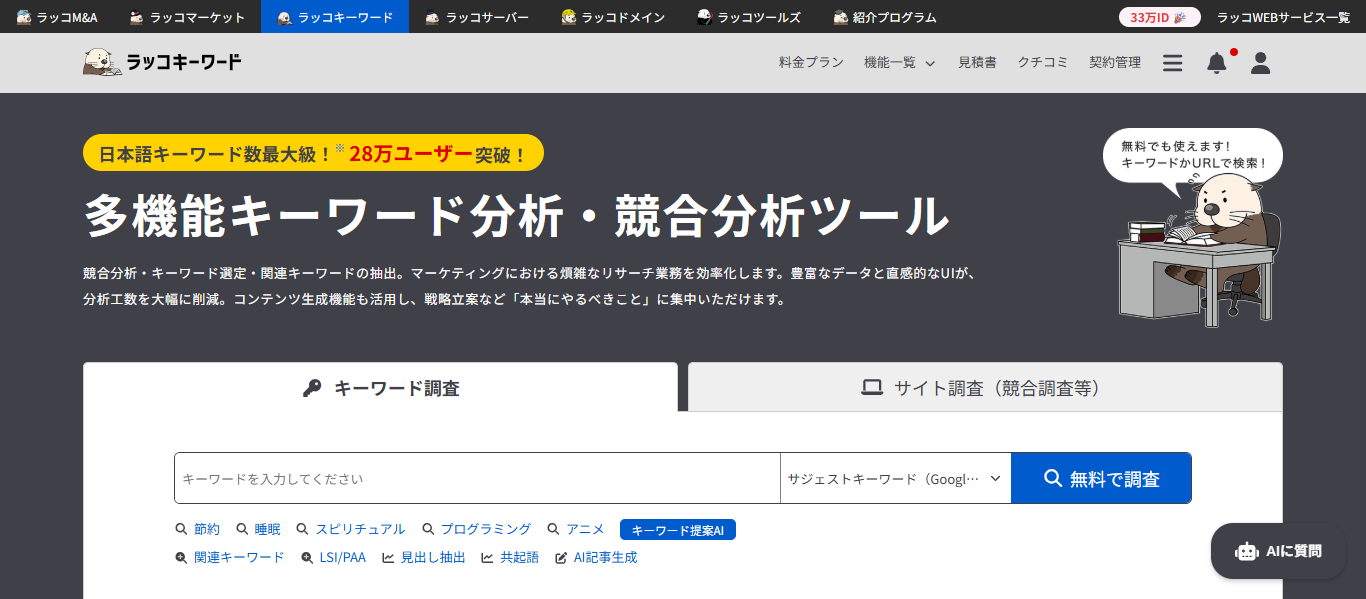This screenshot has height=599, width=1366.
Task: Open the AIに質問 chat widget
Action: [x=1278, y=551]
